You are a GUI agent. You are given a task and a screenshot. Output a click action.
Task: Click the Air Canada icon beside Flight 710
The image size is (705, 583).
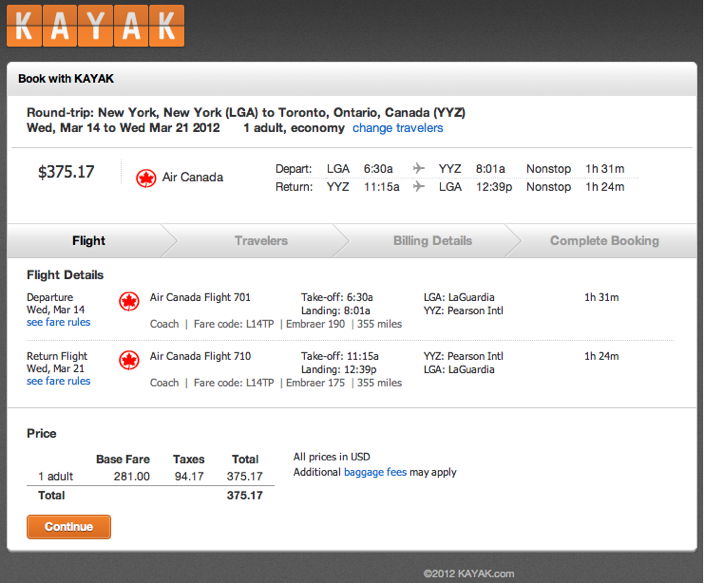click(x=129, y=360)
